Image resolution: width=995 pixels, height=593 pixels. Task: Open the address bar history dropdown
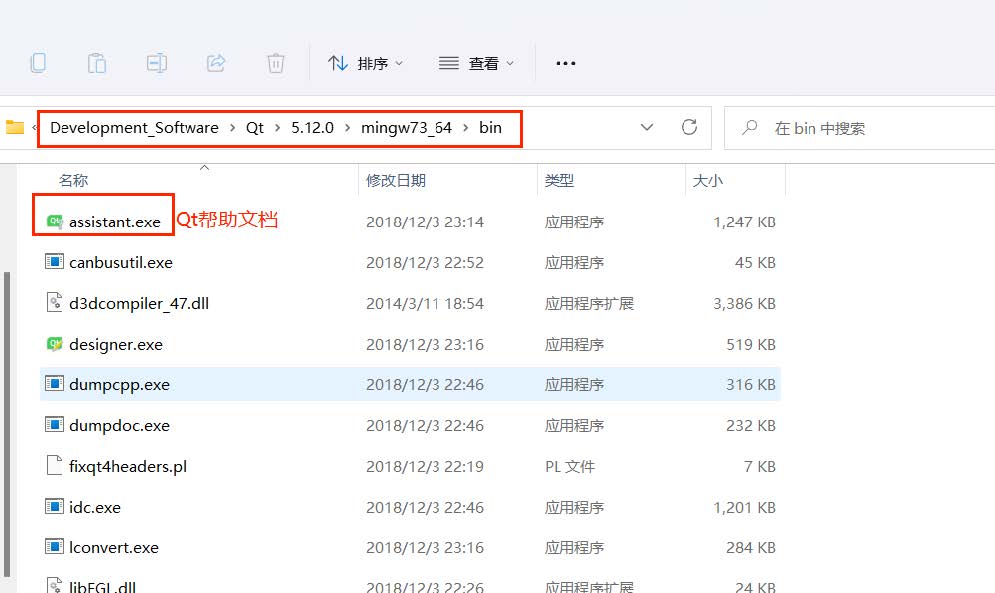[647, 128]
